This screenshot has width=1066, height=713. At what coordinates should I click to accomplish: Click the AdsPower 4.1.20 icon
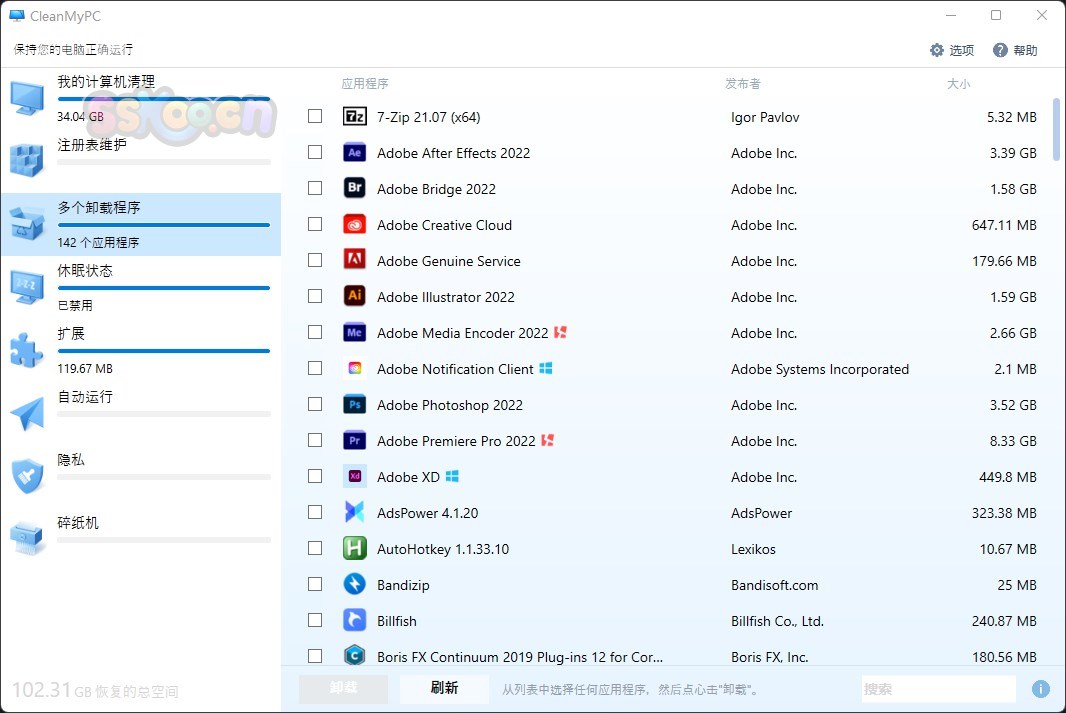point(355,512)
